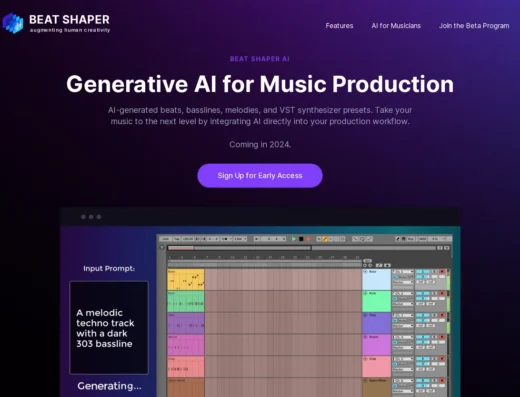Click the tempo value field
520x397 pixels.
pos(188,239)
